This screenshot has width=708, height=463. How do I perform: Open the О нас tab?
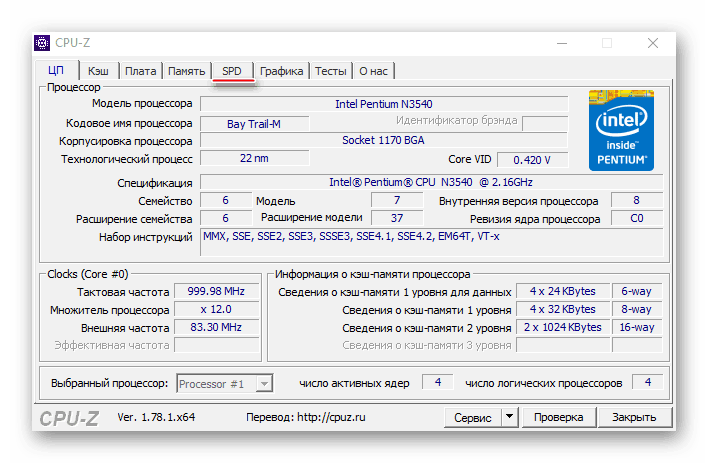(373, 71)
